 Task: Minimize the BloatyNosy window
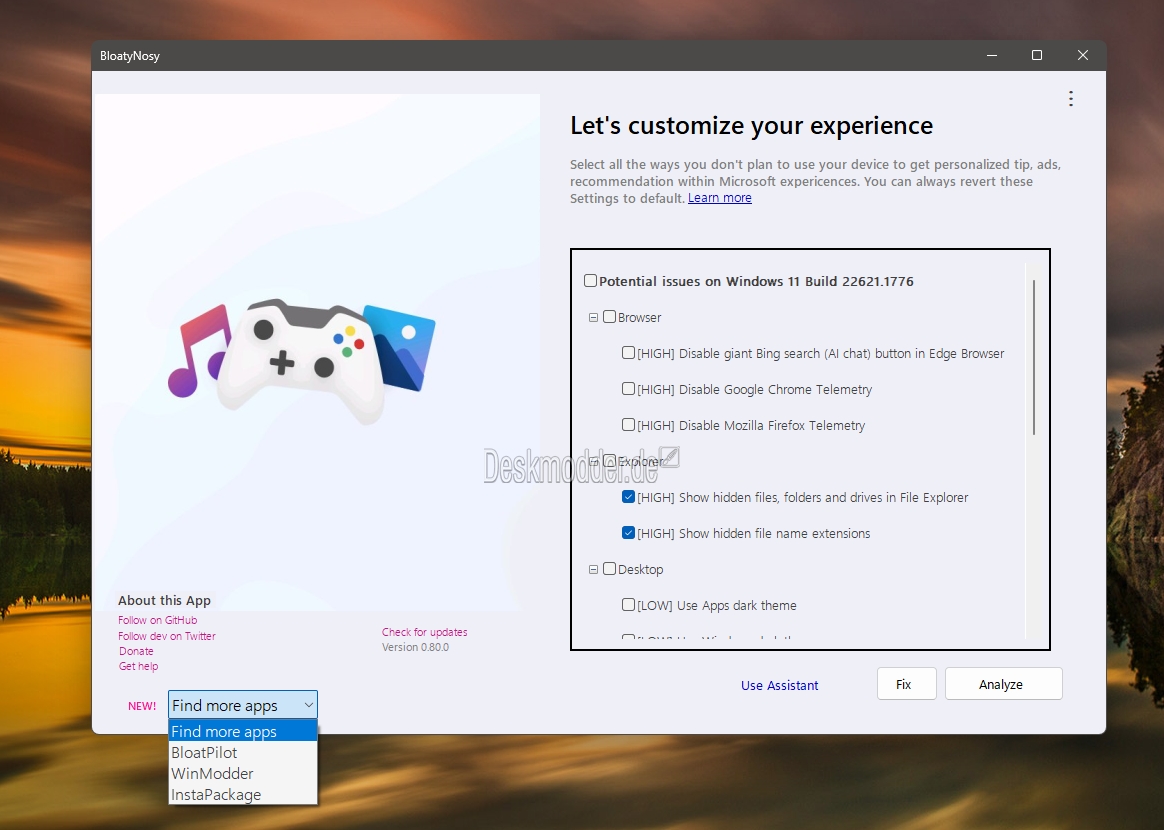pos(992,56)
